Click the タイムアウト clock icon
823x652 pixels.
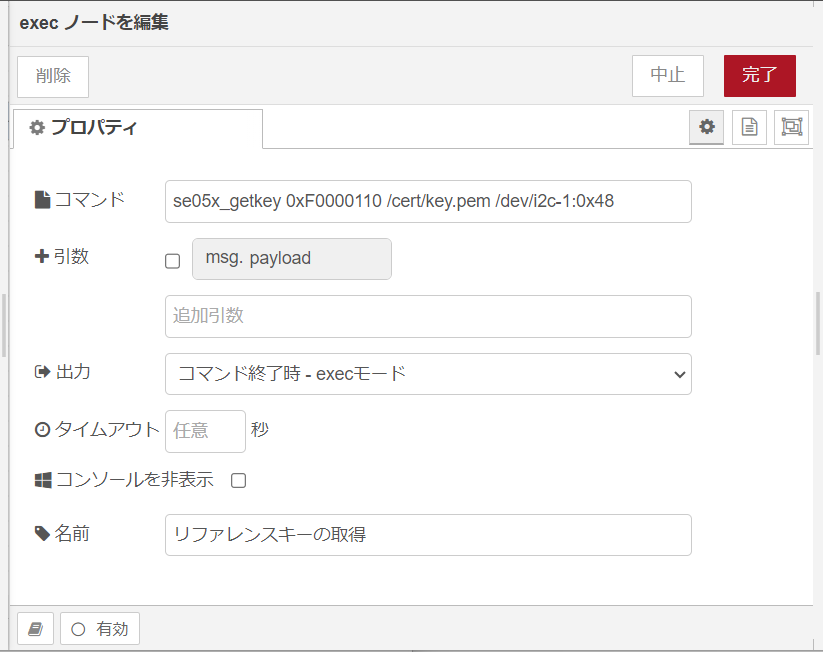point(42,430)
